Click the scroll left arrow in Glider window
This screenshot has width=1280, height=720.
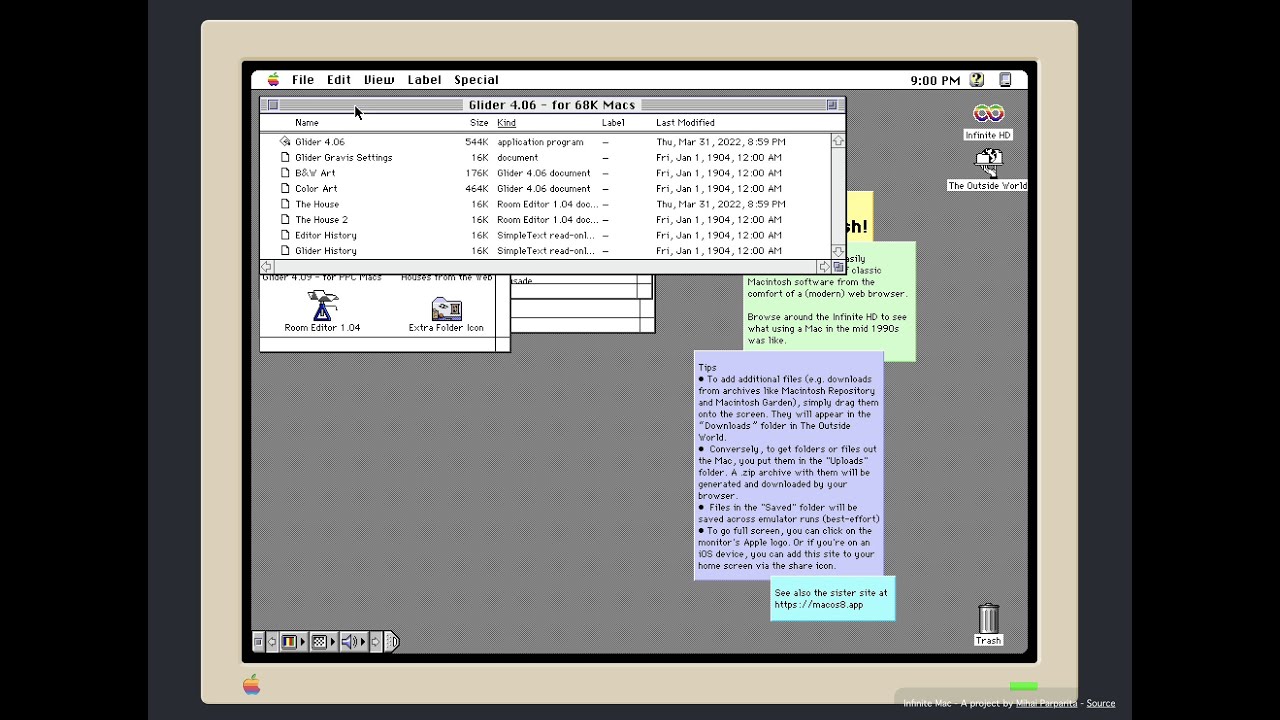[x=267, y=267]
